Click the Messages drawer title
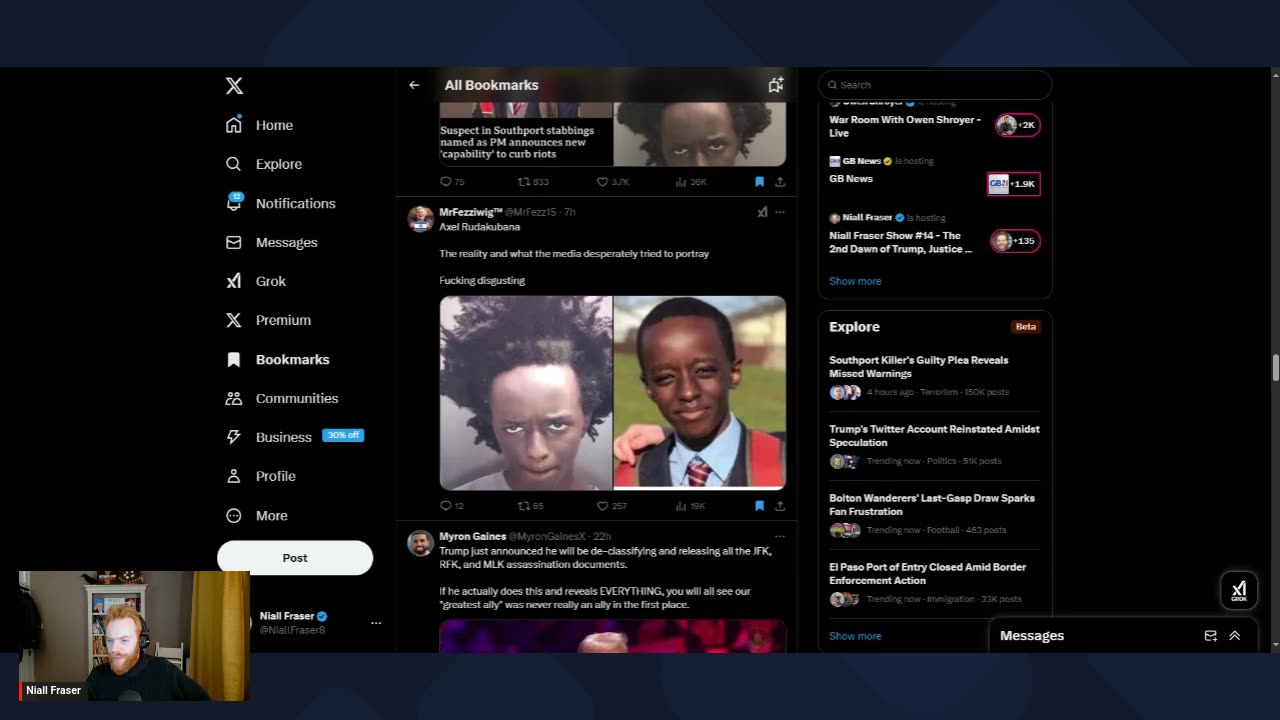The height and width of the screenshot is (720, 1280). click(x=1032, y=636)
